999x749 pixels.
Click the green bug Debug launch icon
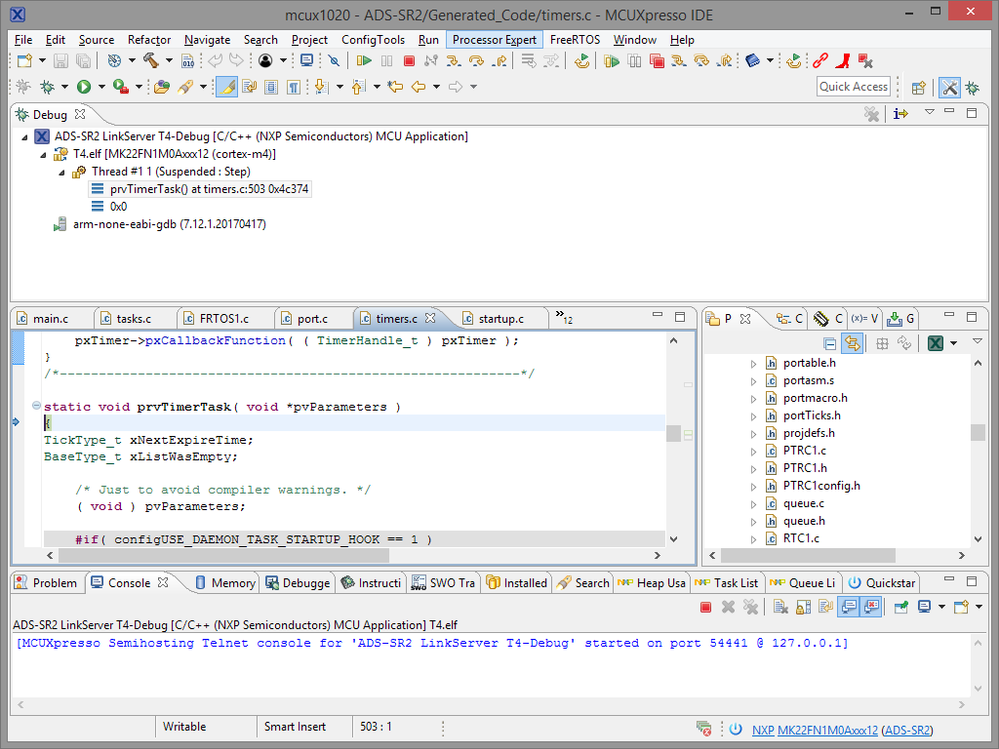[x=47, y=87]
